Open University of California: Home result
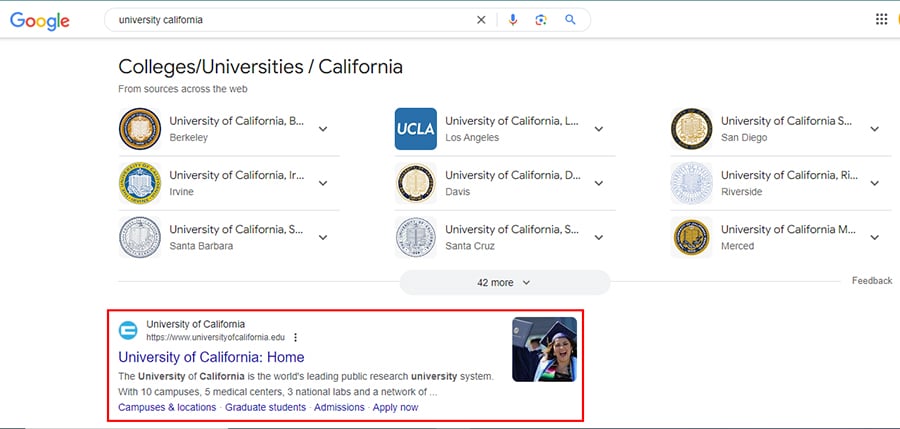Image resolution: width=900 pixels, height=429 pixels. pyautogui.click(x=211, y=357)
